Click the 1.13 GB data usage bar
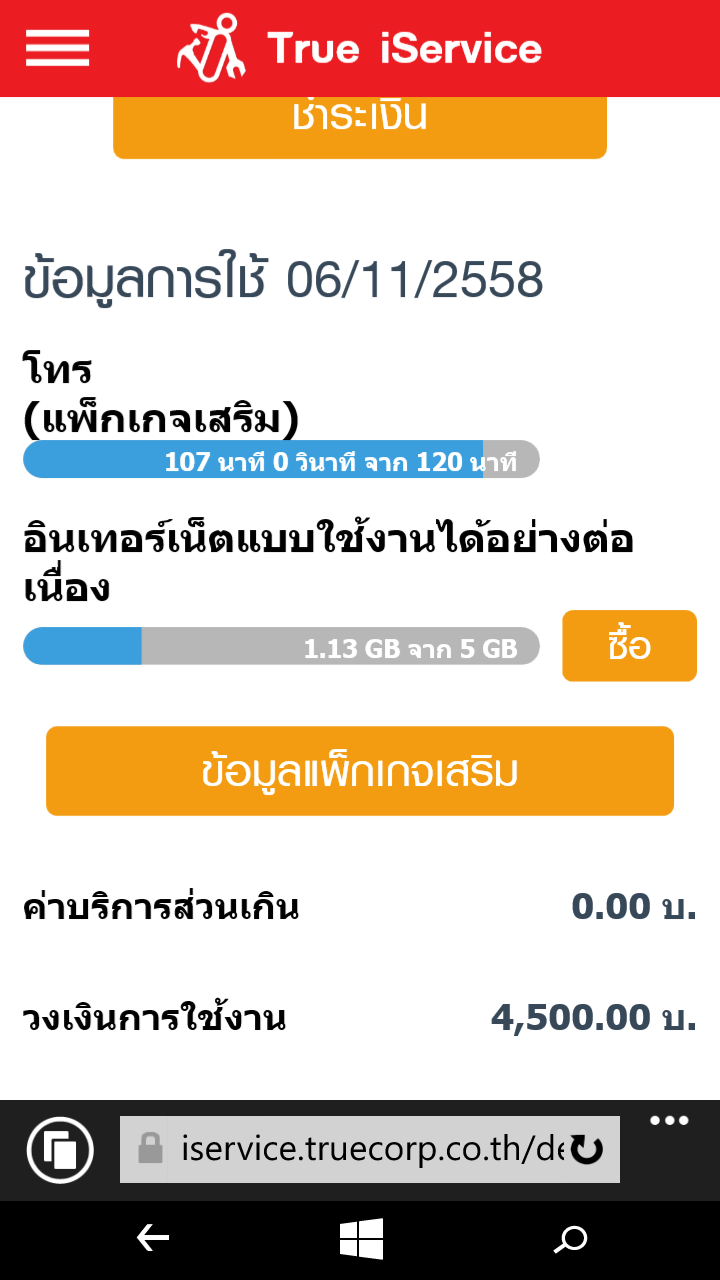720x1280 pixels. click(281, 647)
